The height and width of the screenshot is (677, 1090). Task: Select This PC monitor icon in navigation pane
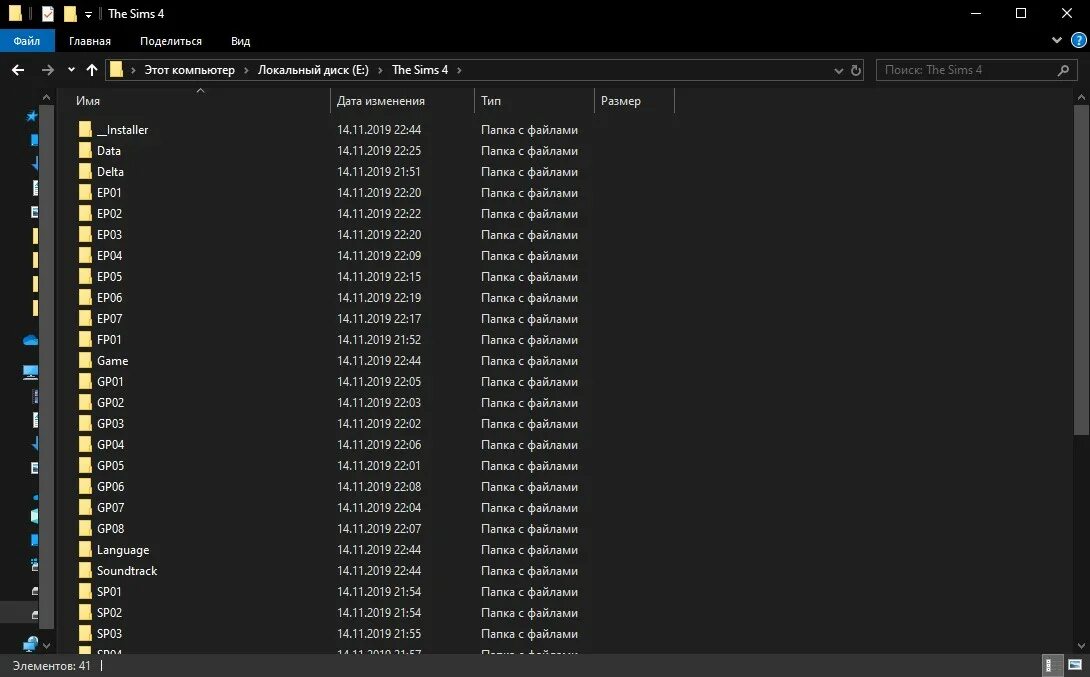[31, 372]
